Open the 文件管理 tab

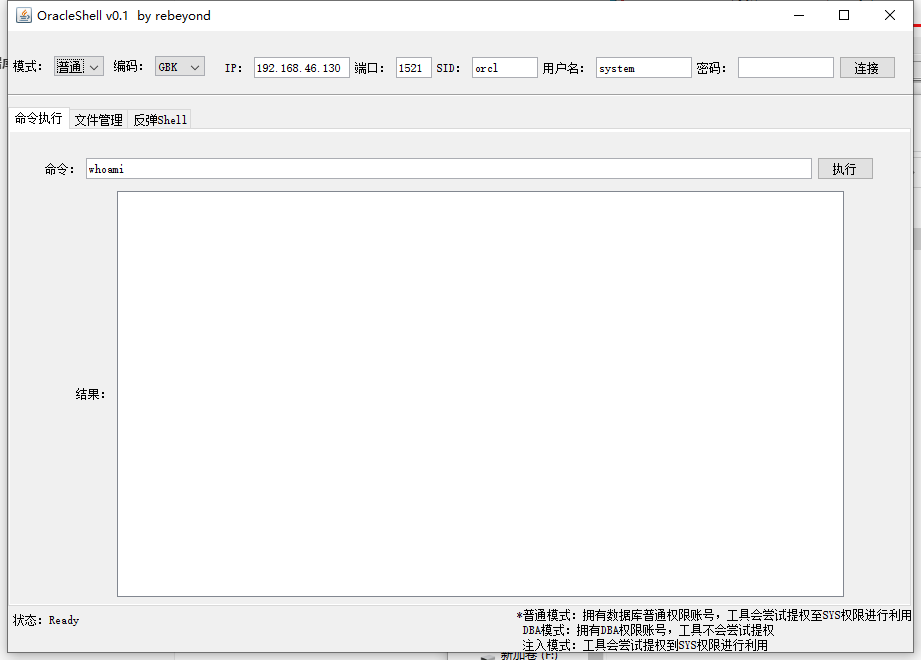pos(98,120)
